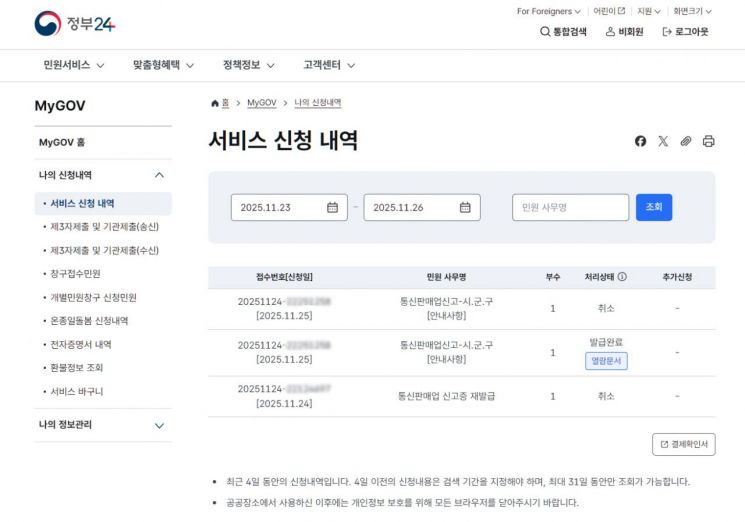Click MyGOV breadcrumb link
Screen dimensions: 745x522
[262, 103]
